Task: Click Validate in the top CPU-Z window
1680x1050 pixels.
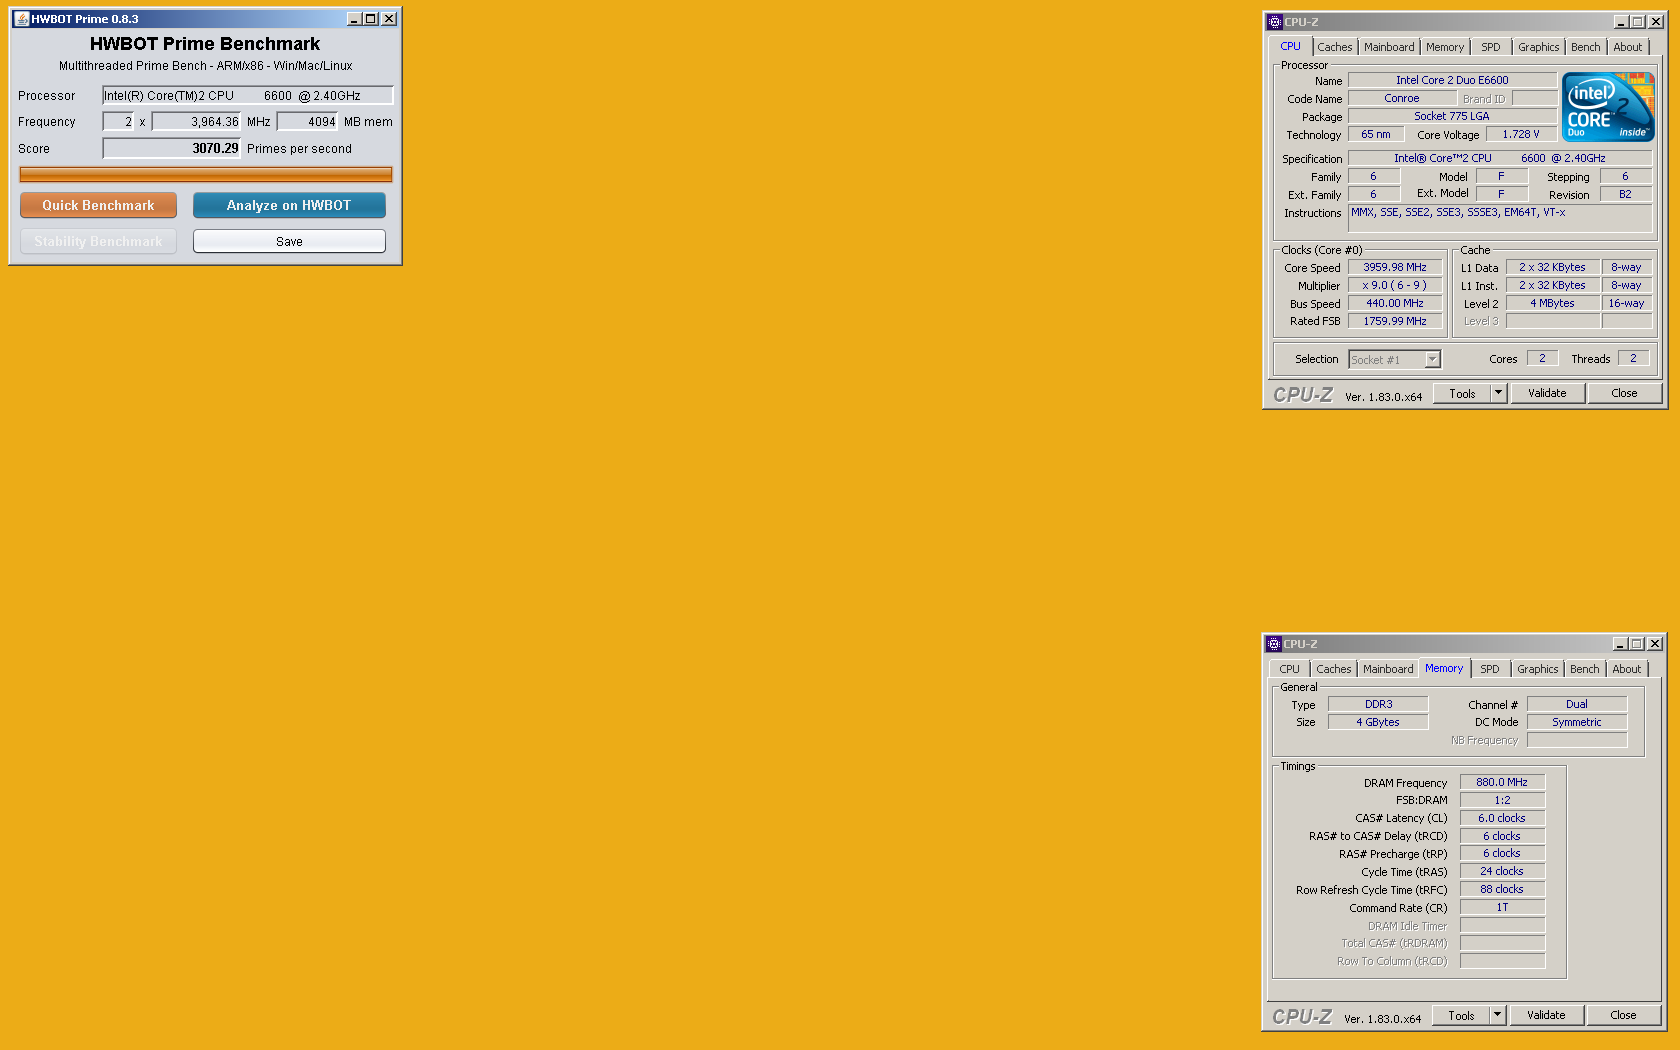Action: click(1547, 393)
